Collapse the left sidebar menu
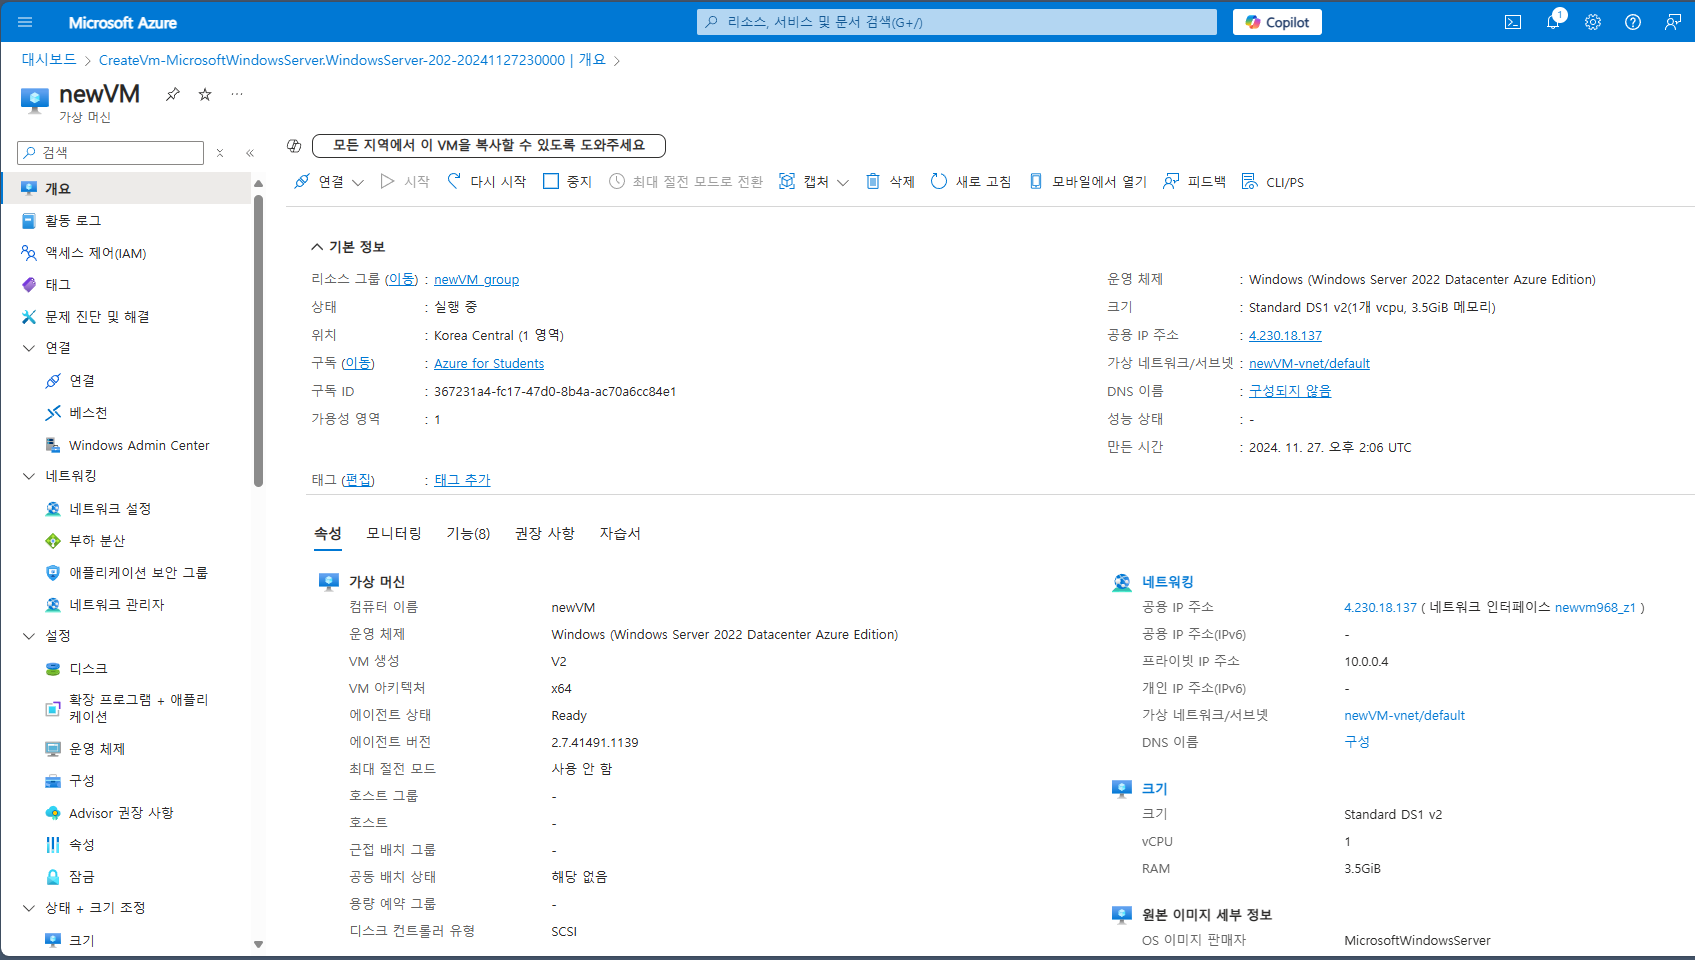This screenshot has width=1695, height=960. (250, 153)
